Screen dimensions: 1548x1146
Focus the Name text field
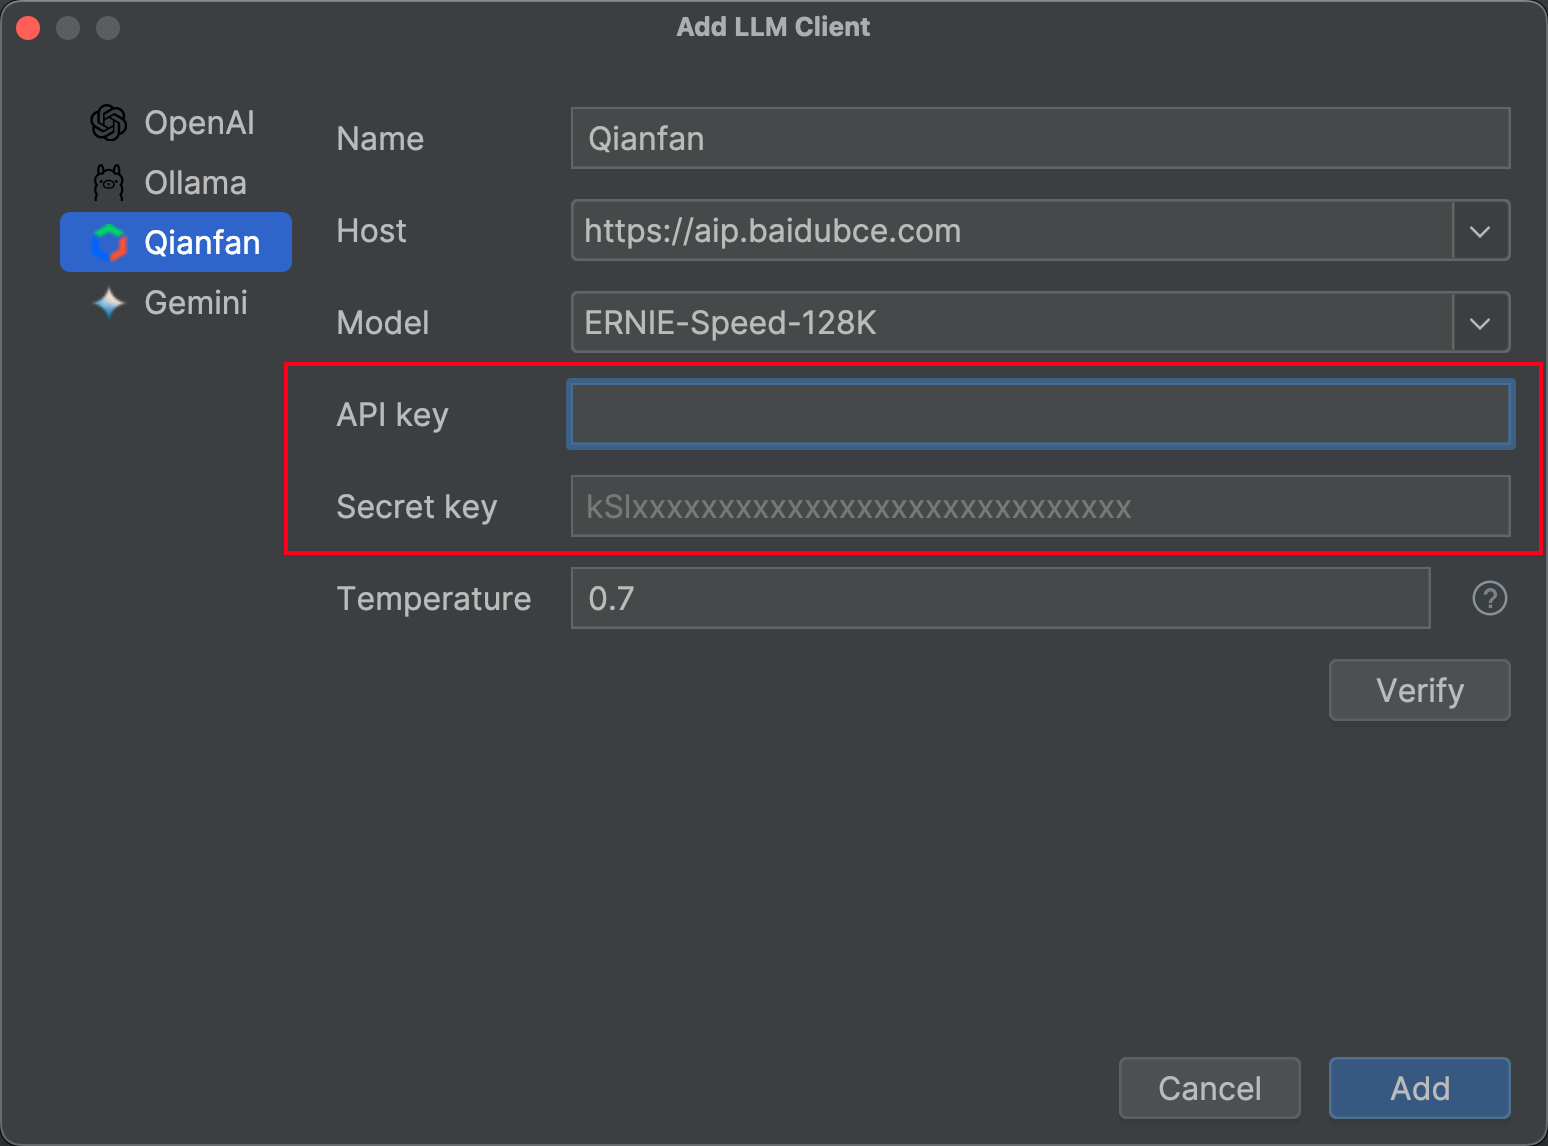point(1040,139)
